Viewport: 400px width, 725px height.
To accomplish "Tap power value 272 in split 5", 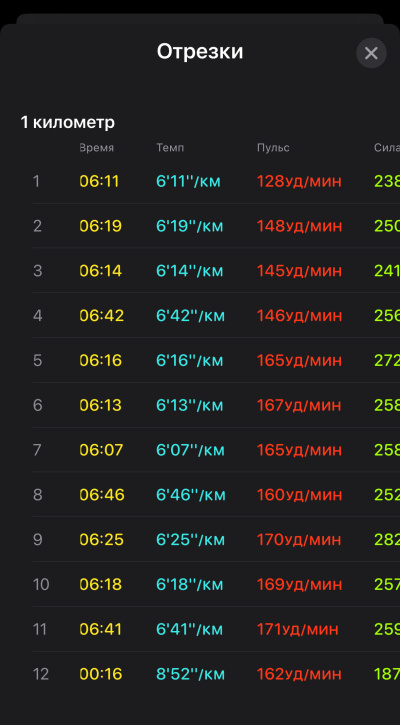I will (387, 360).
